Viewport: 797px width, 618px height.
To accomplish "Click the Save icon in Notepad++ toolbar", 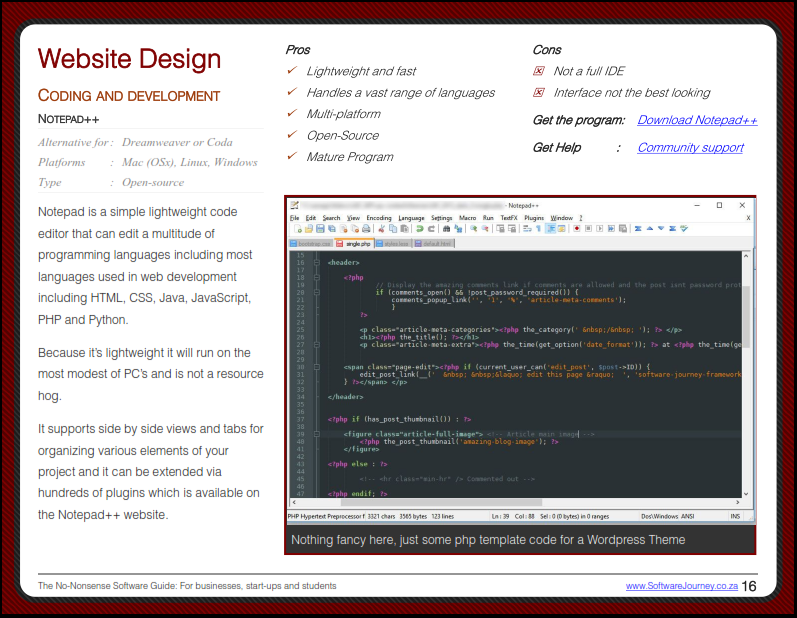I will pyautogui.click(x=320, y=229).
